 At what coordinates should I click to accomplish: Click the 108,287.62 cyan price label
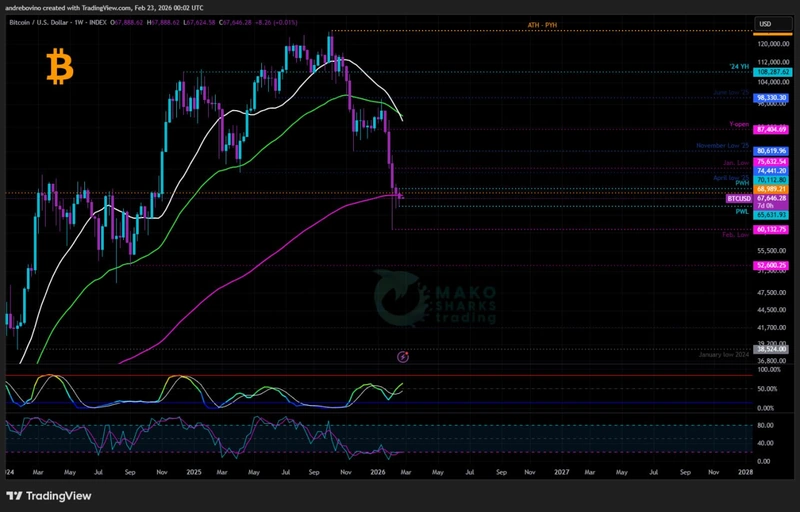(773, 73)
